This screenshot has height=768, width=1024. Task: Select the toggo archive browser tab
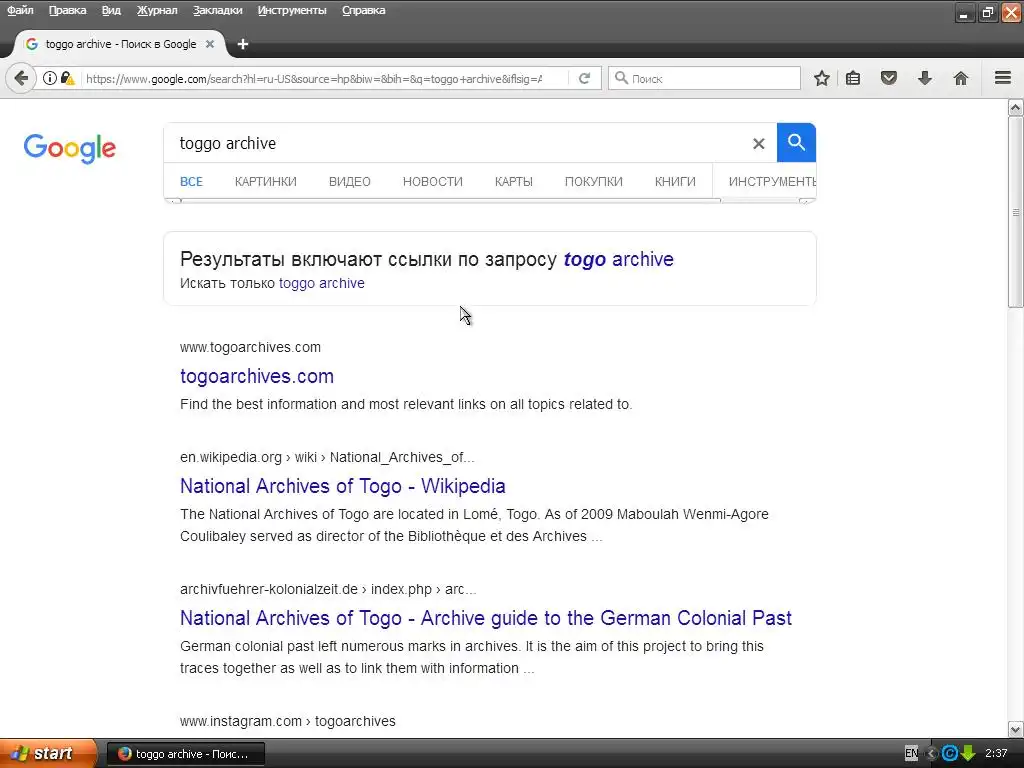click(x=120, y=44)
